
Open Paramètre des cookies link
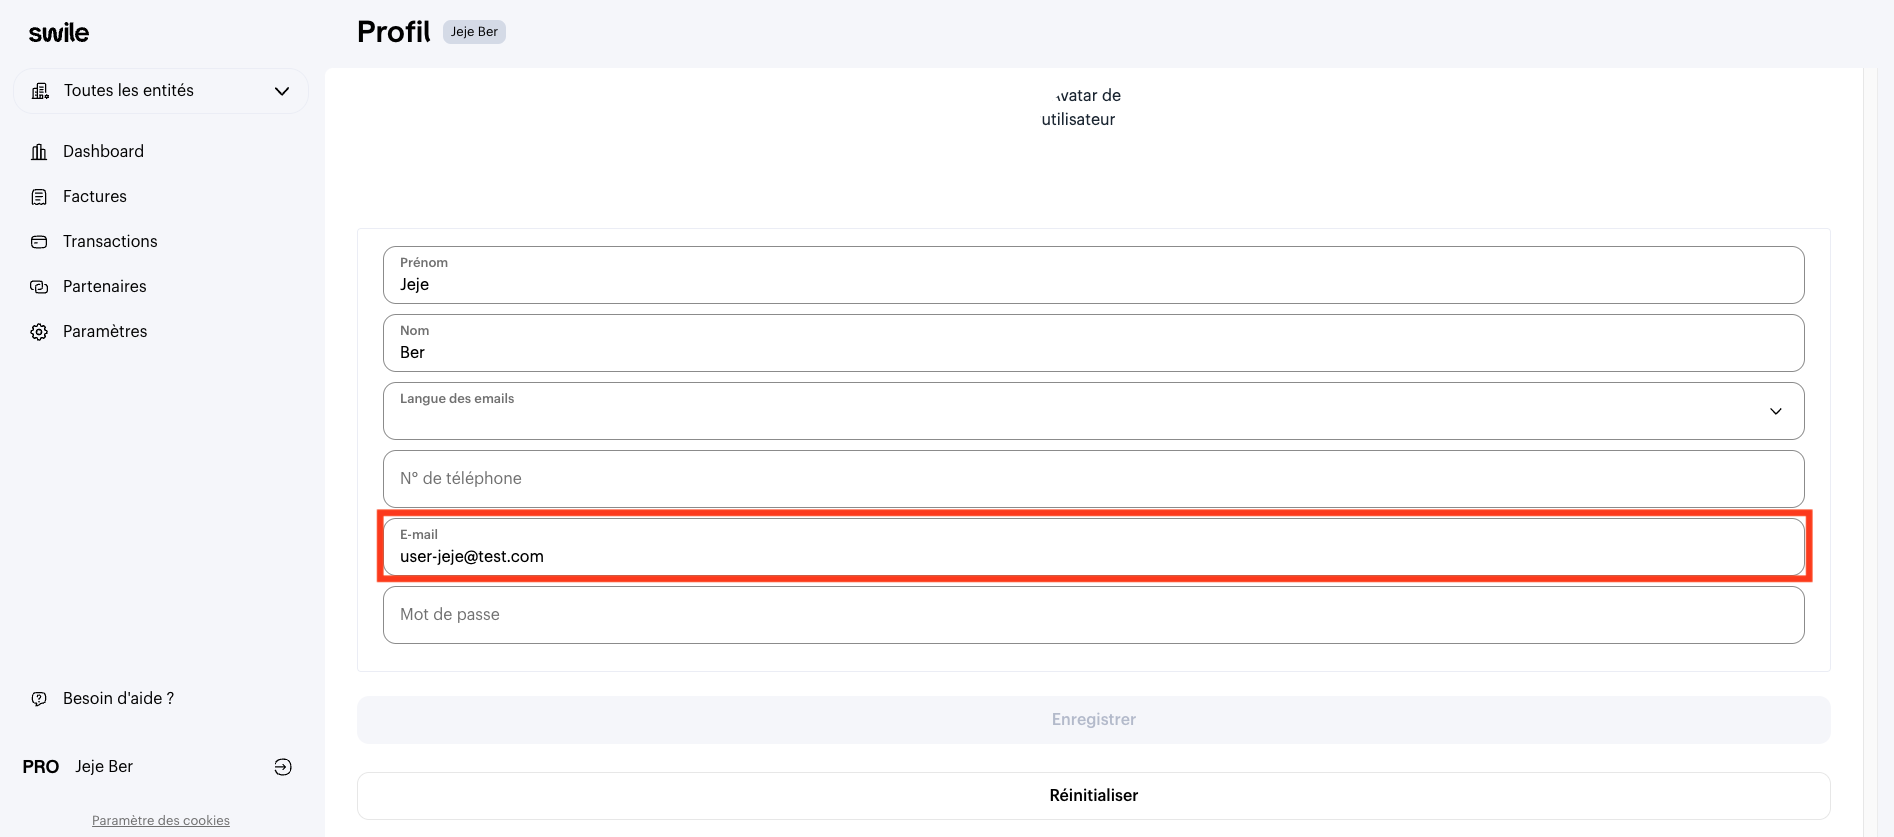pyautogui.click(x=161, y=821)
